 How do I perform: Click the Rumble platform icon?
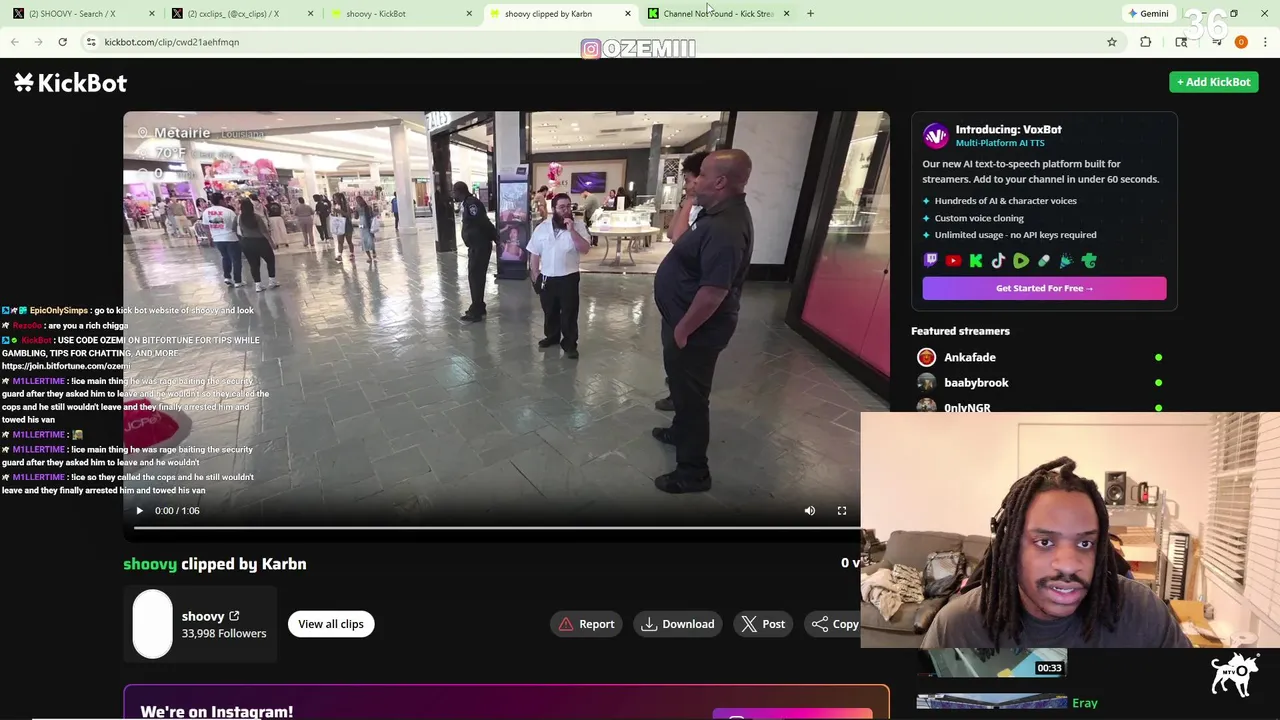[x=1021, y=261]
